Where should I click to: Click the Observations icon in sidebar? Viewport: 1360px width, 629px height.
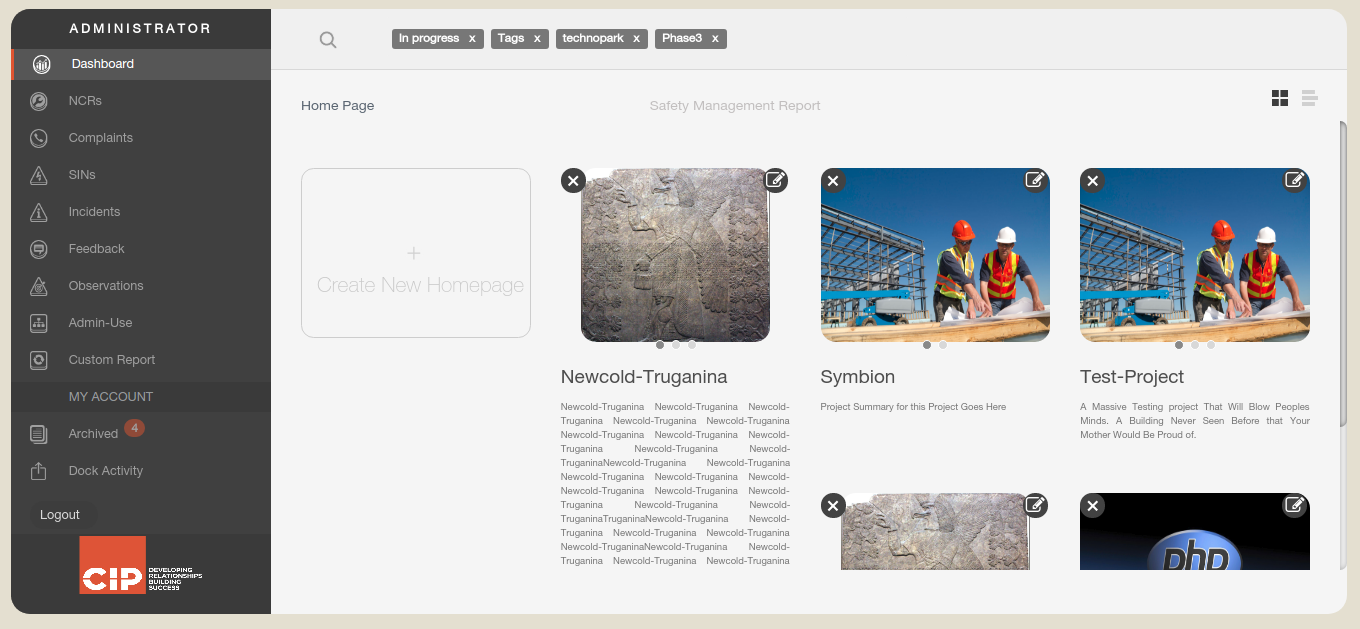coord(39,286)
